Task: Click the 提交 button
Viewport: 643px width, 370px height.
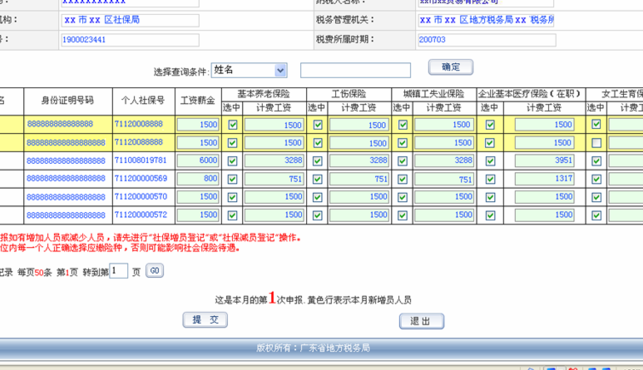Action: coord(205,320)
